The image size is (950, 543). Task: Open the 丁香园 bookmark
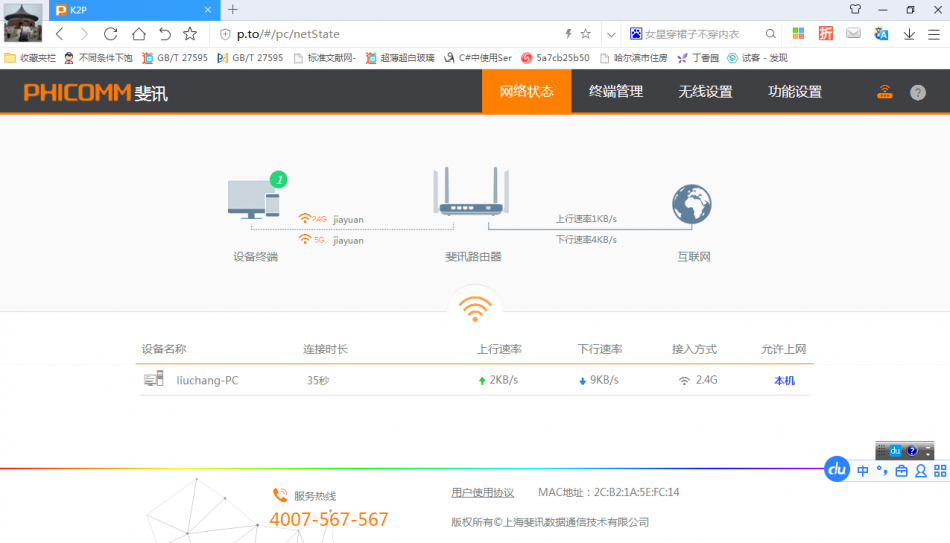698,58
